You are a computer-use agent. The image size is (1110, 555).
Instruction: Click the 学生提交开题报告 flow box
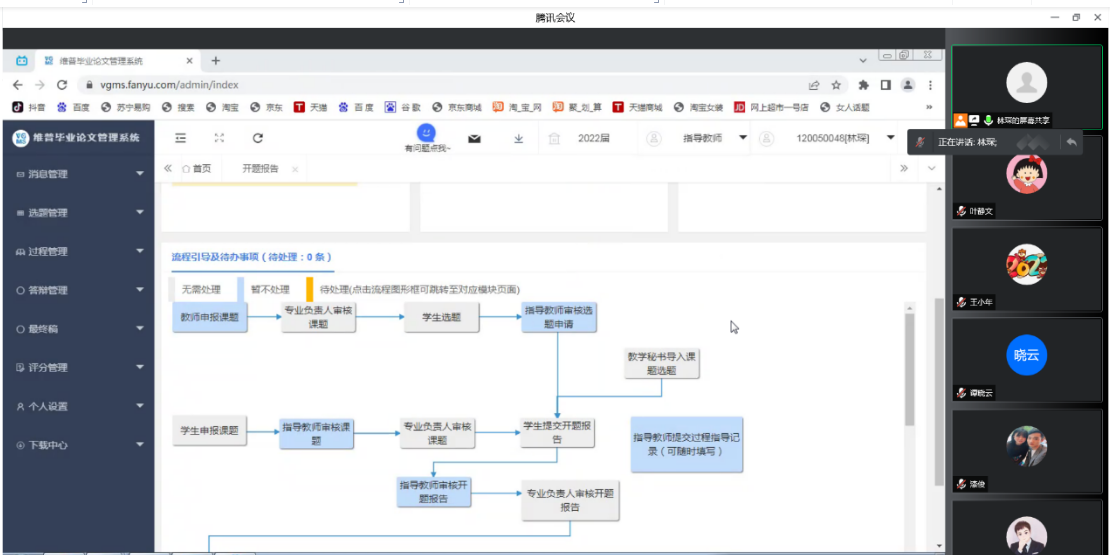tap(558, 432)
